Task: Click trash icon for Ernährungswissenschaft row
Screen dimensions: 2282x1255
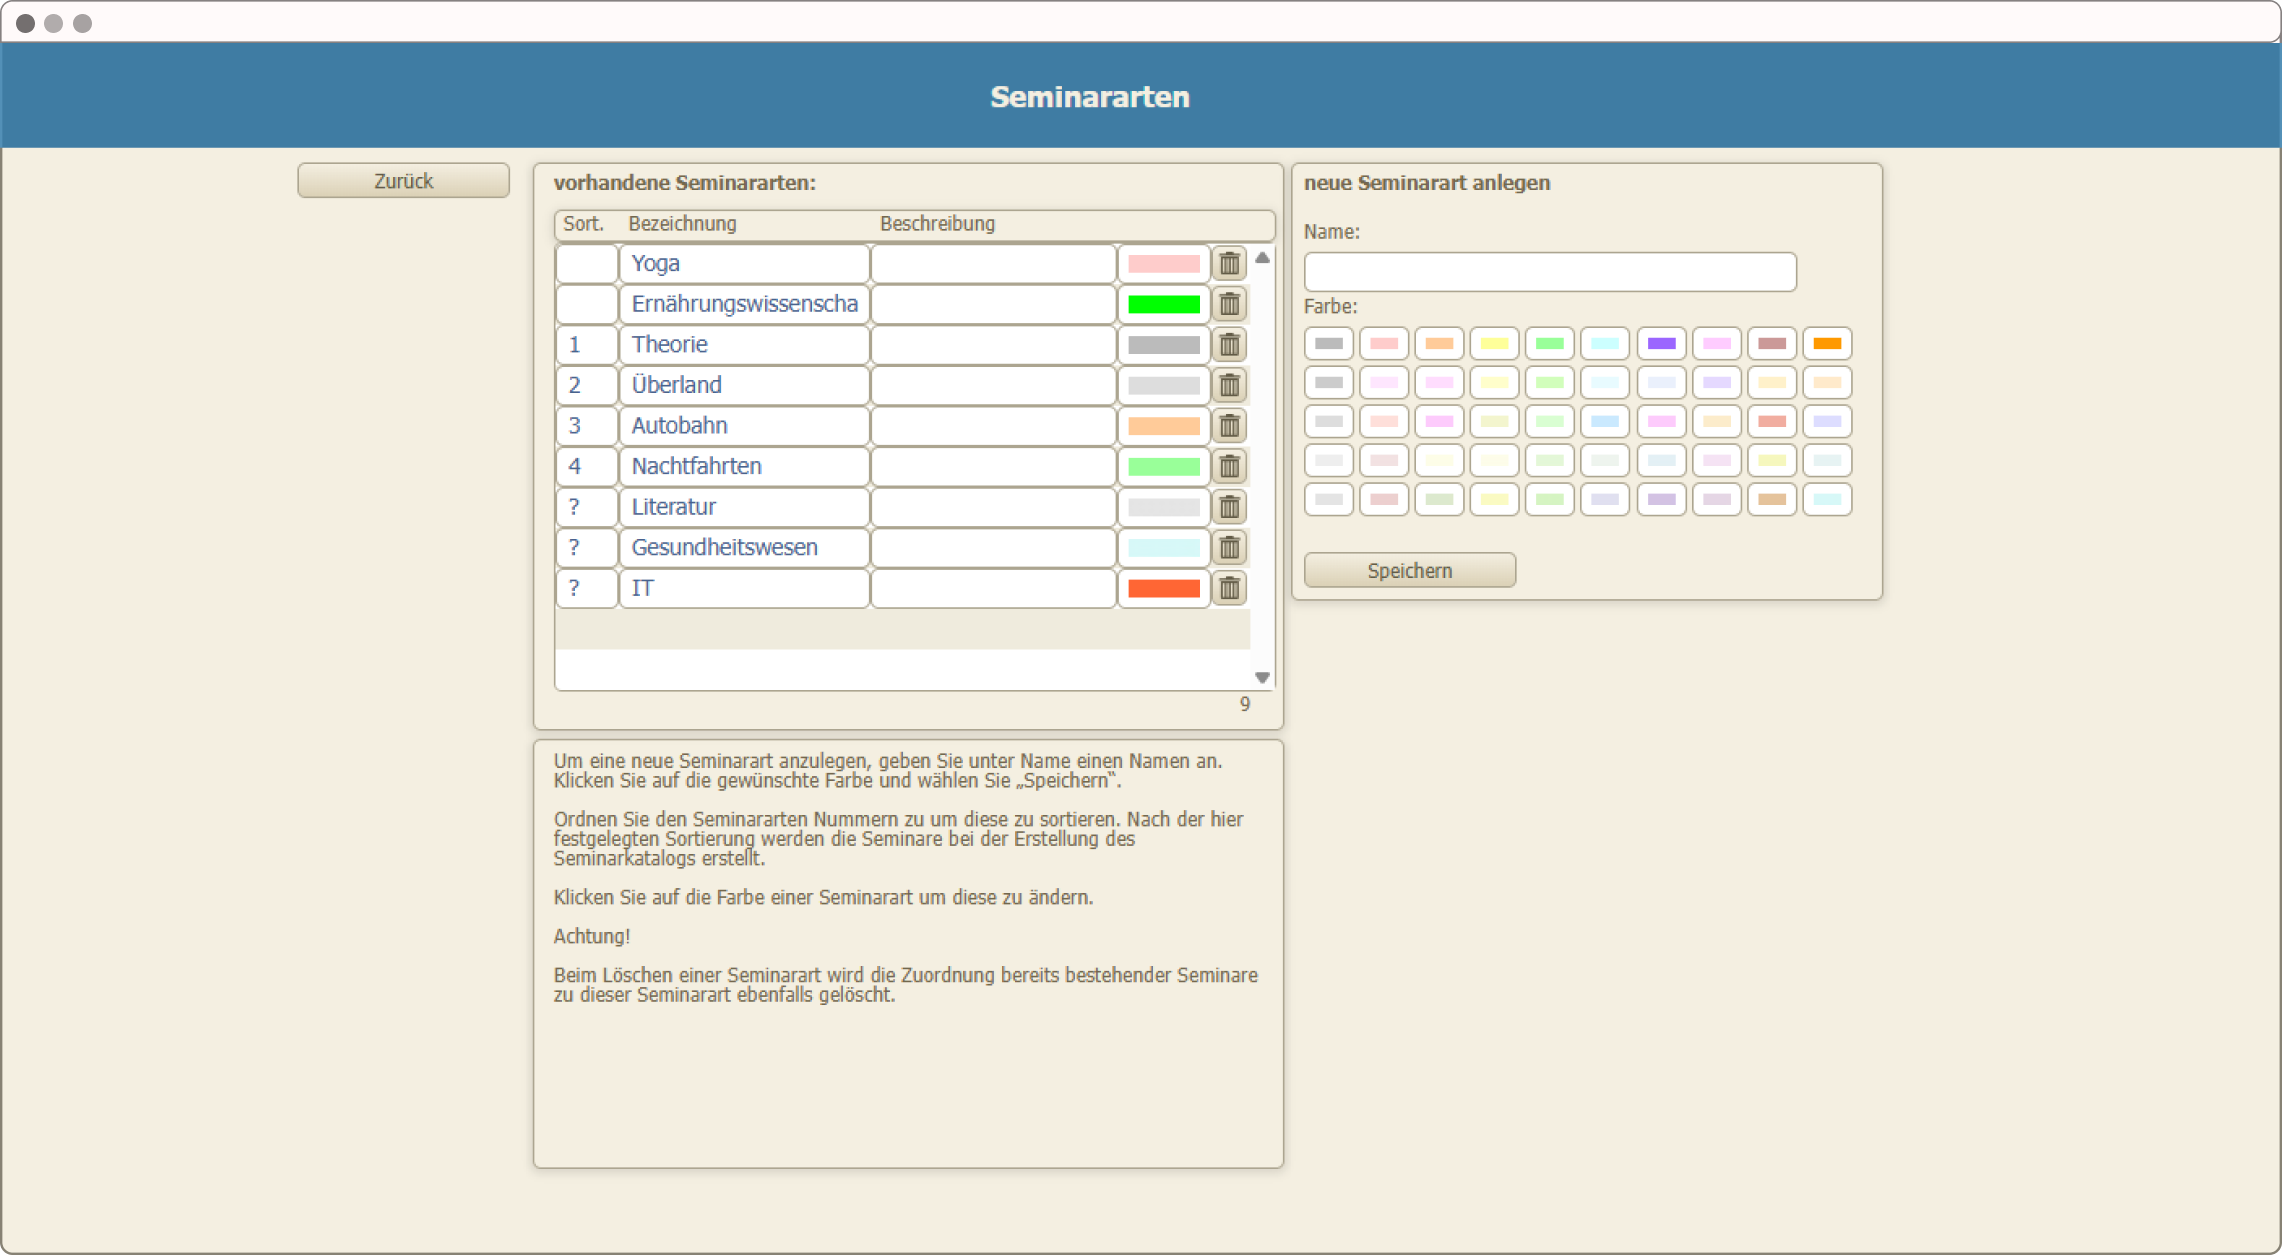Action: pos(1229,304)
